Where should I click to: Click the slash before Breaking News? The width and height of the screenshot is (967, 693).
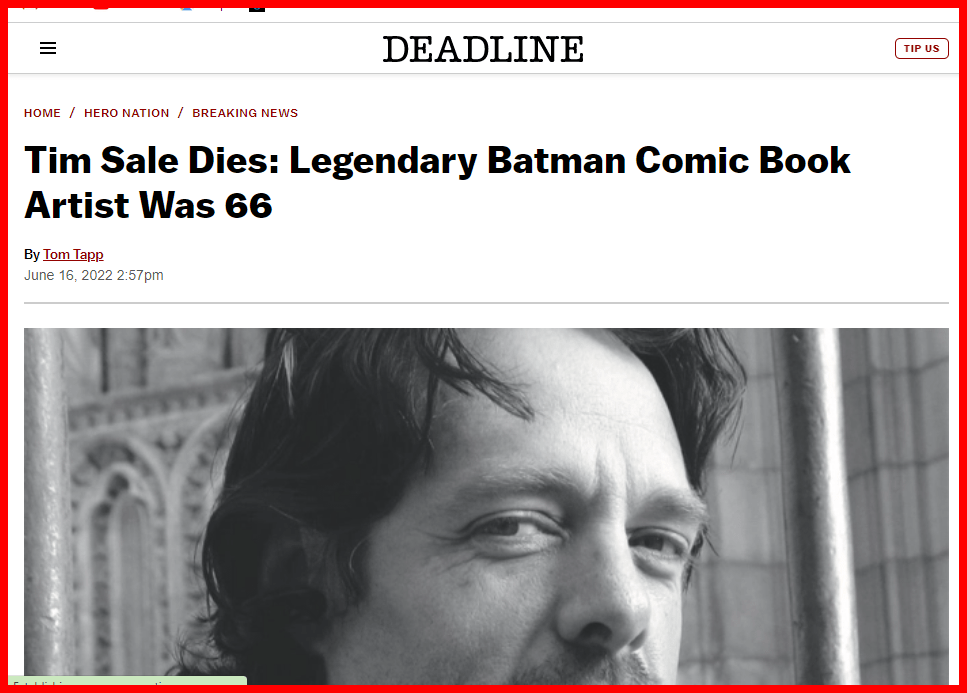click(181, 113)
